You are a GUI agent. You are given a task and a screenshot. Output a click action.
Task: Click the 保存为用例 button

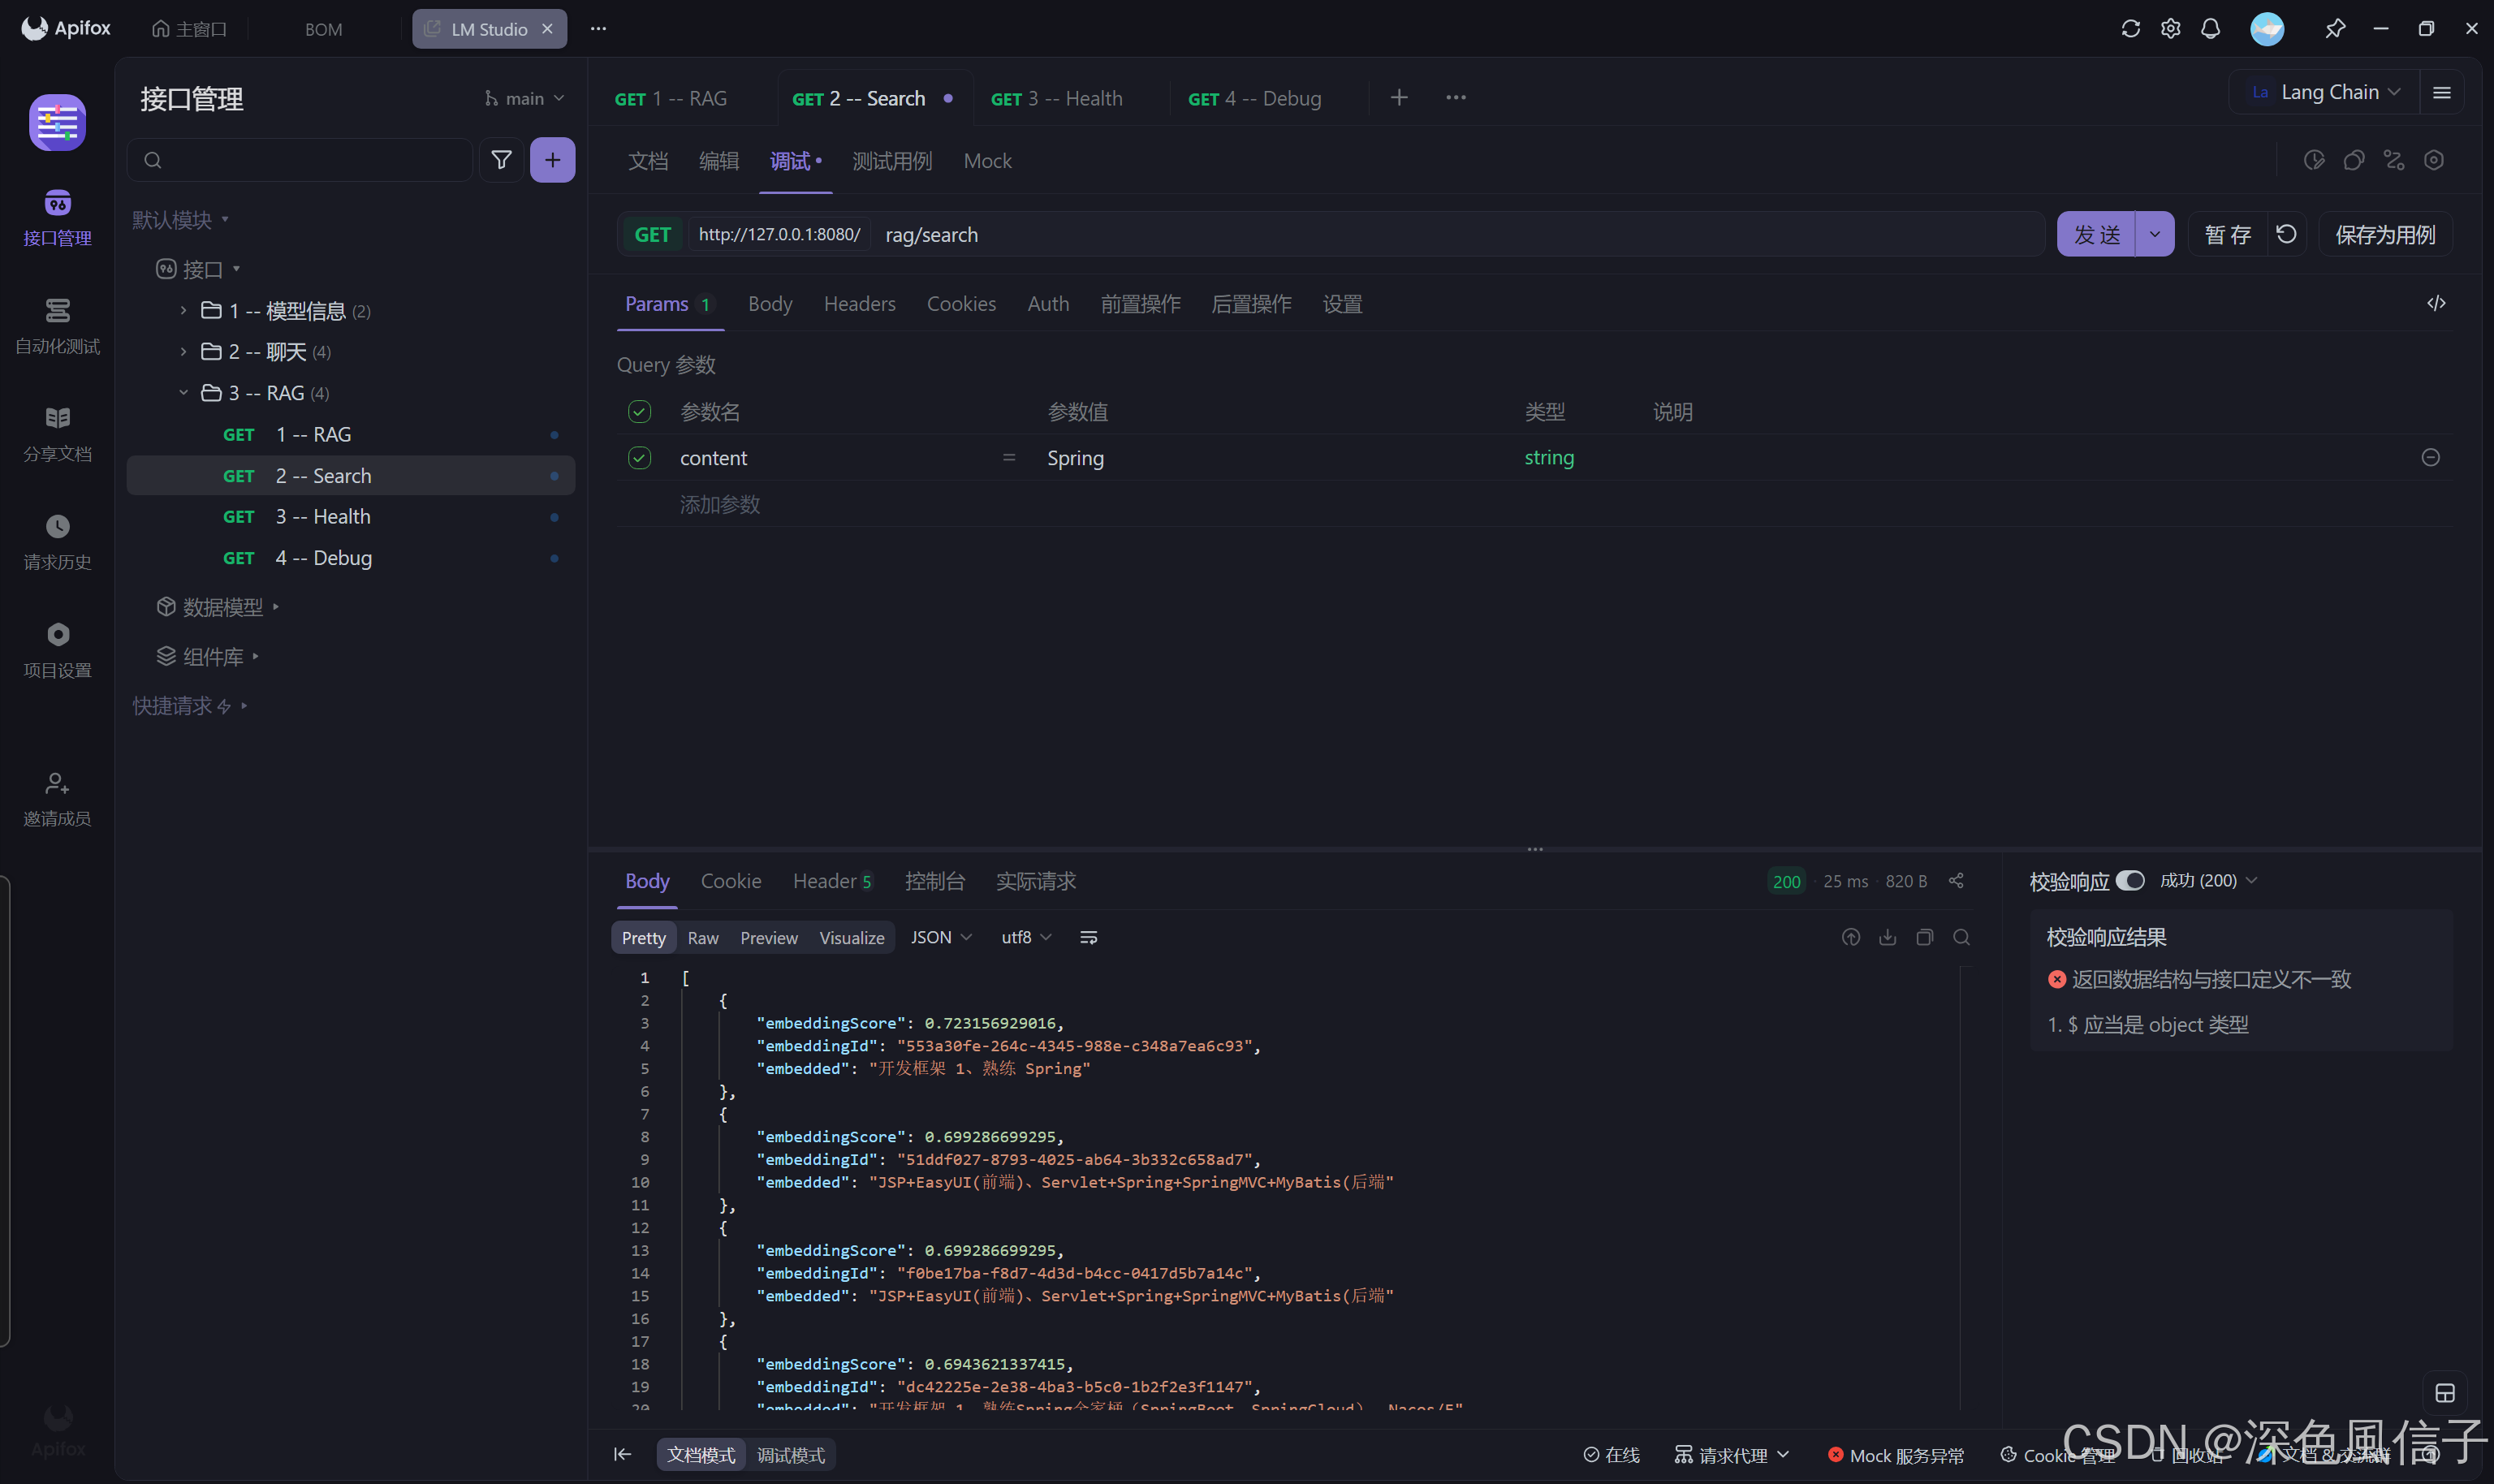tap(2384, 234)
